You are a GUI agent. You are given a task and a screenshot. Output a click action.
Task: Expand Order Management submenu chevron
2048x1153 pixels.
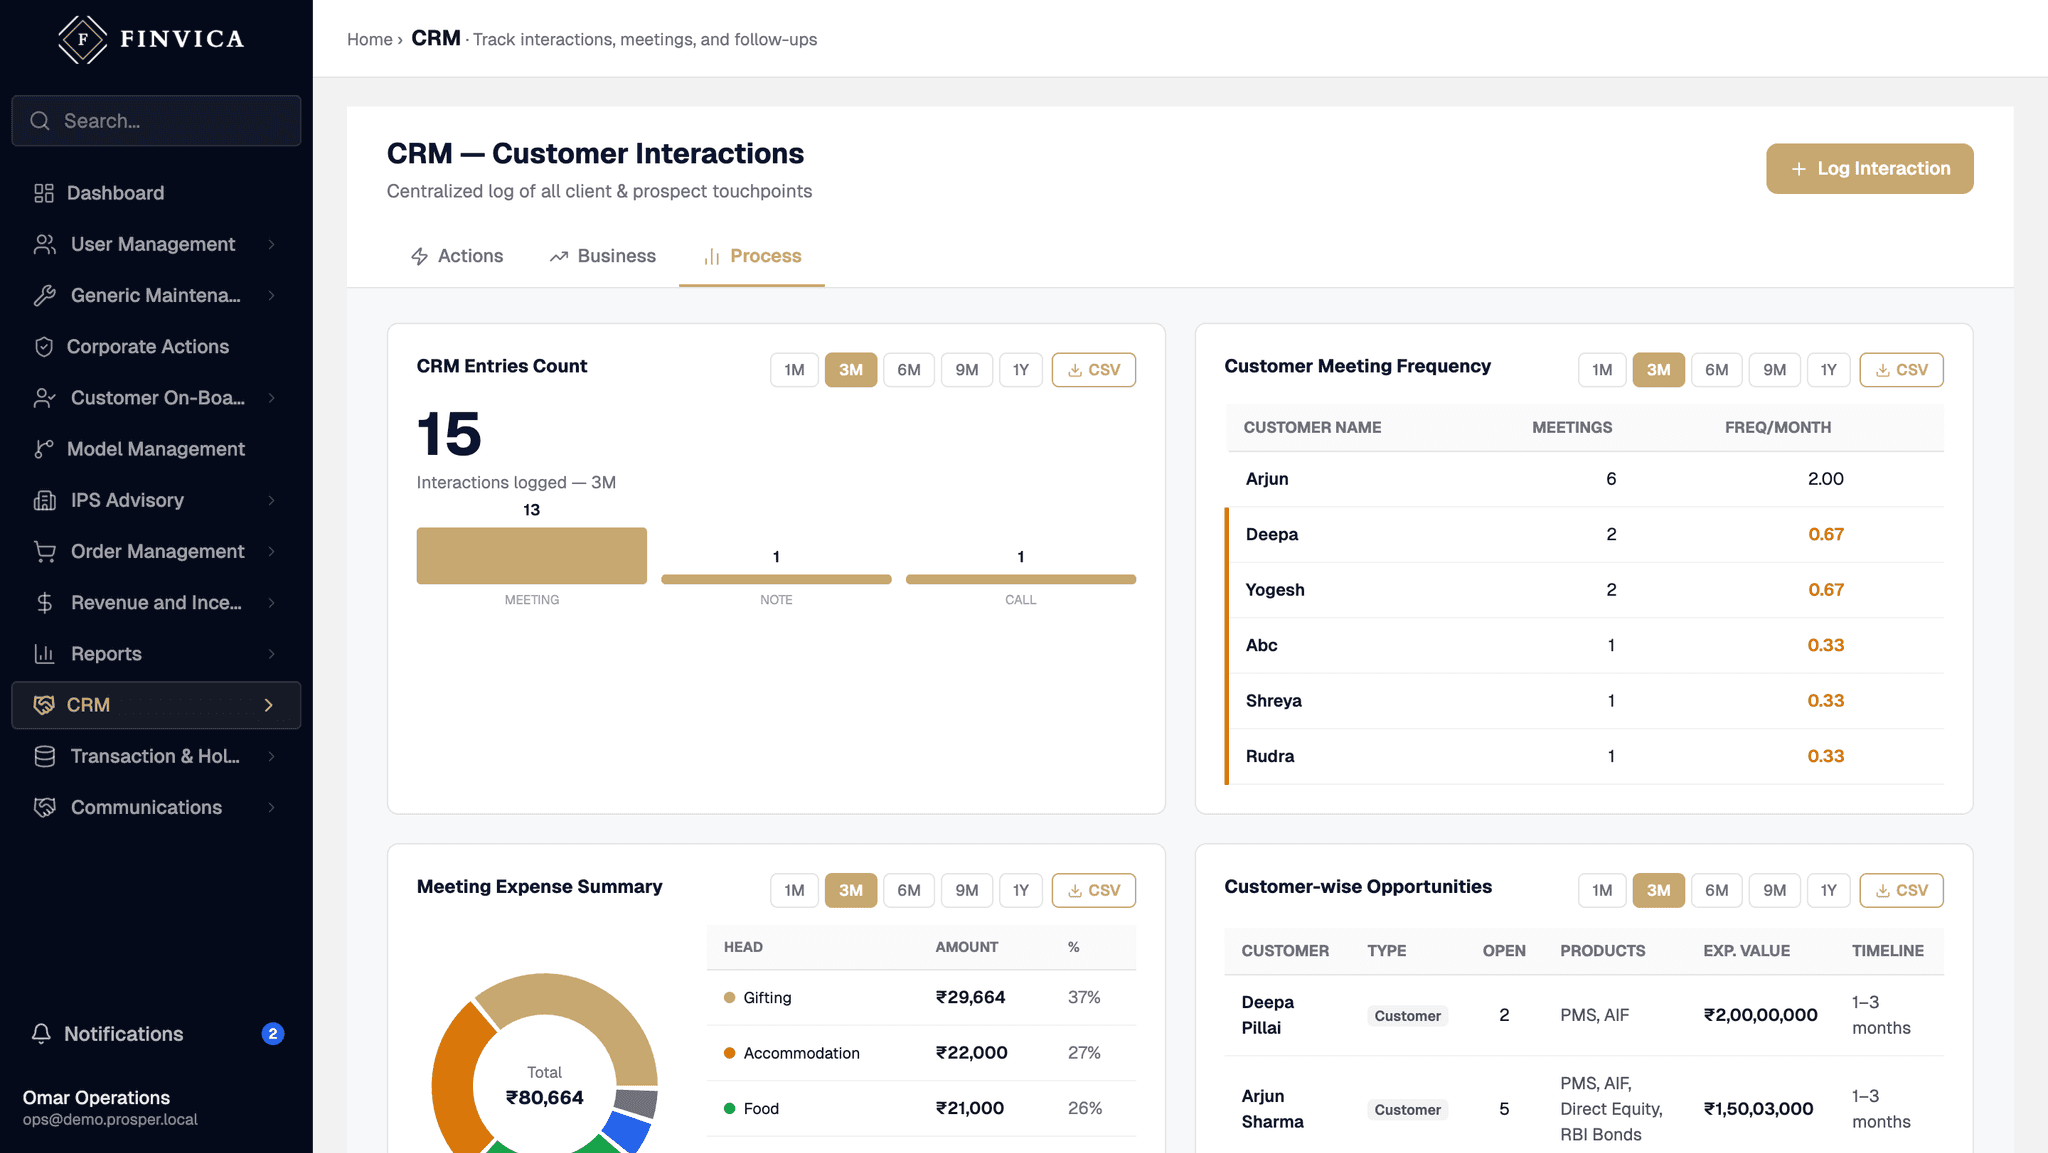click(x=271, y=551)
